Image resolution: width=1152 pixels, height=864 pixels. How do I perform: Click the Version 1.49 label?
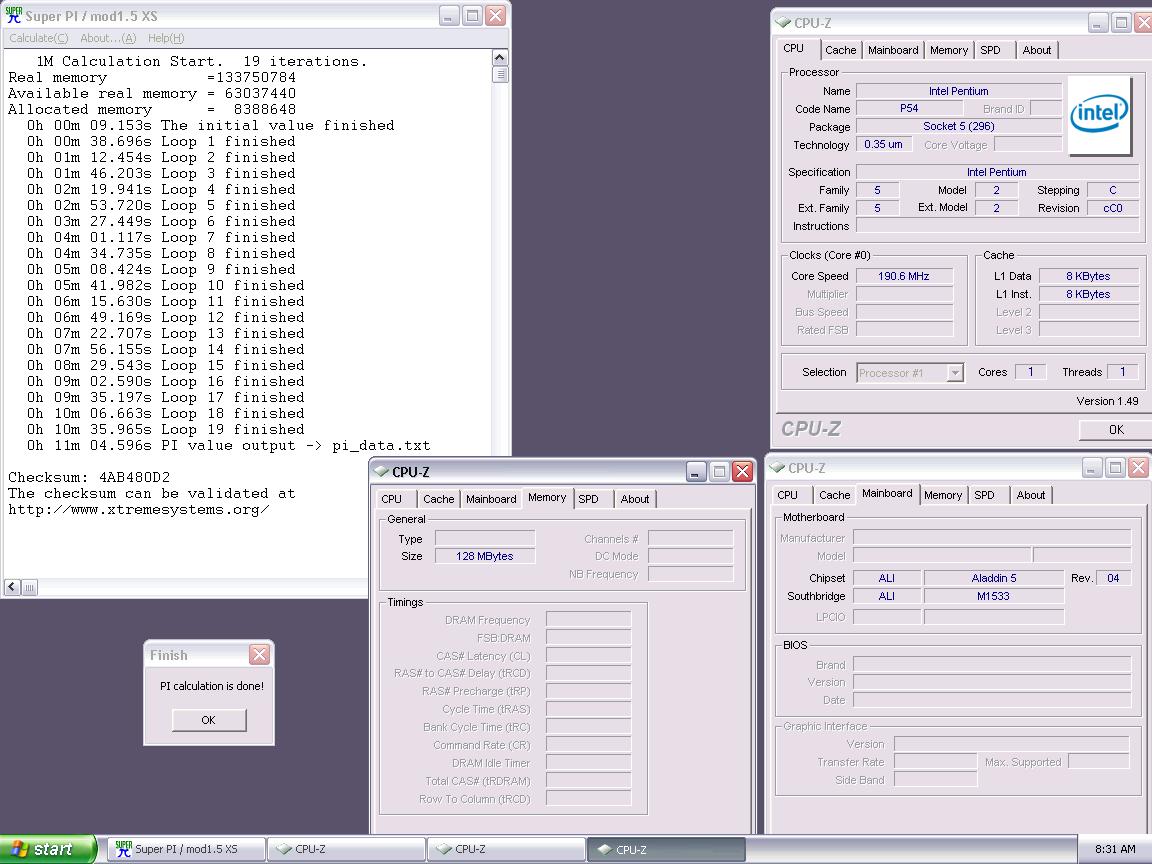coord(1107,401)
